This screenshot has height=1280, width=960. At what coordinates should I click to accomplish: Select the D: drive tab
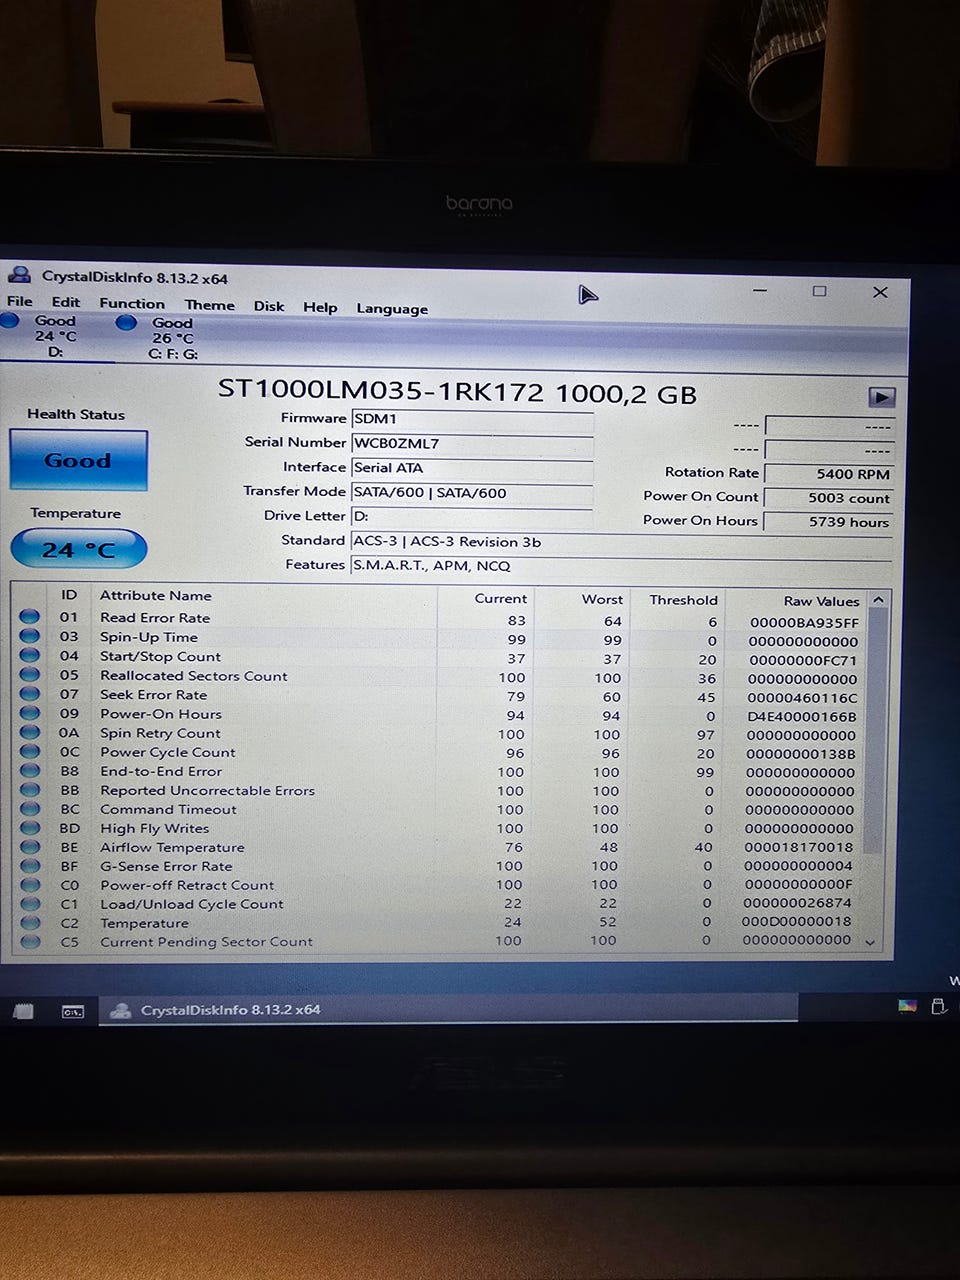click(x=55, y=336)
